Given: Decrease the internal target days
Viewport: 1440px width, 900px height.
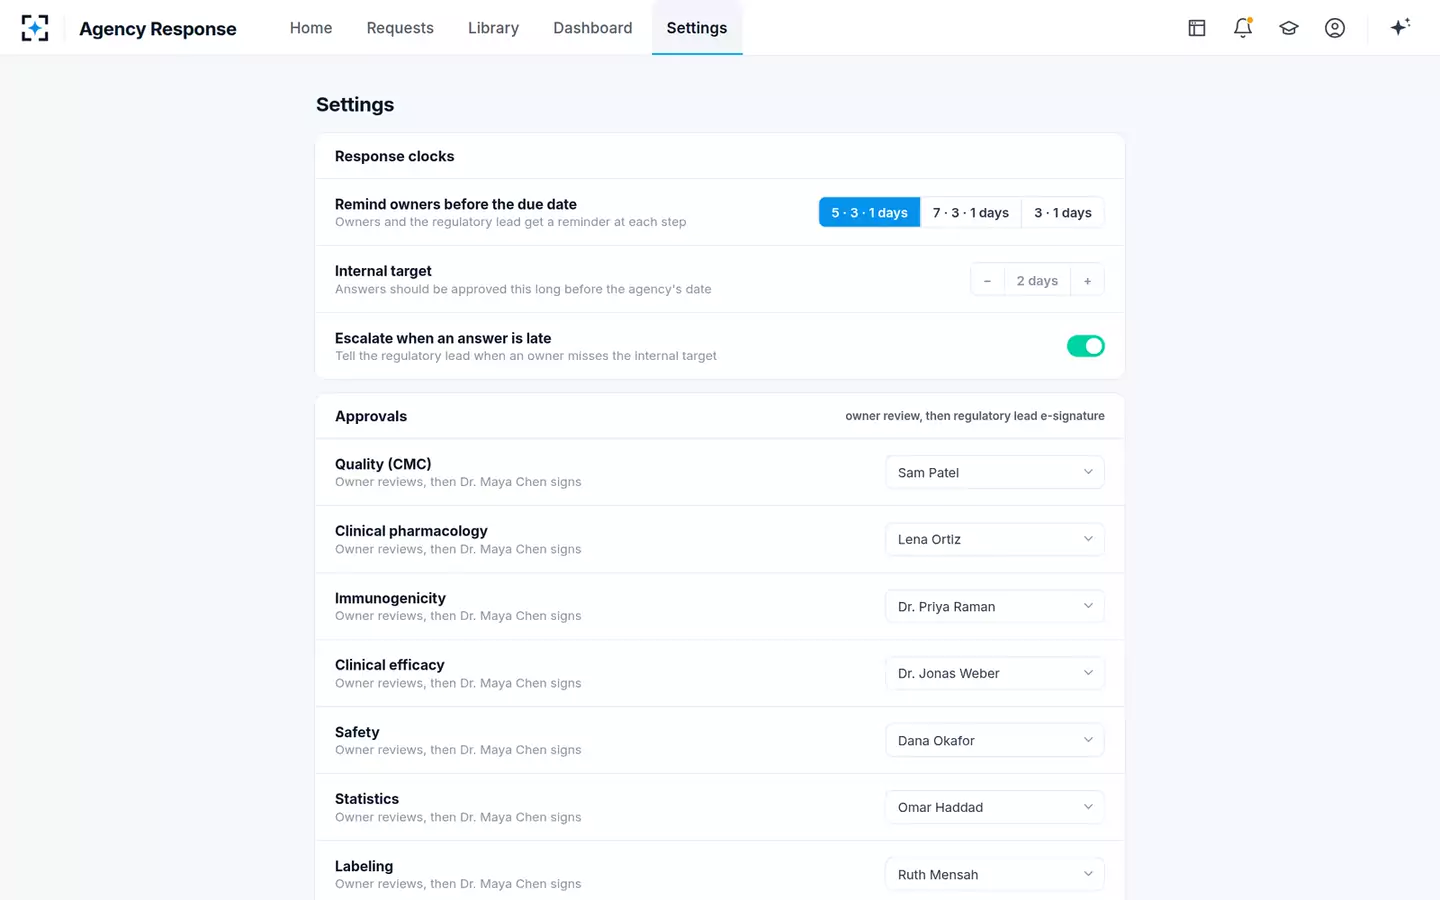Looking at the screenshot, I should click(x=987, y=281).
